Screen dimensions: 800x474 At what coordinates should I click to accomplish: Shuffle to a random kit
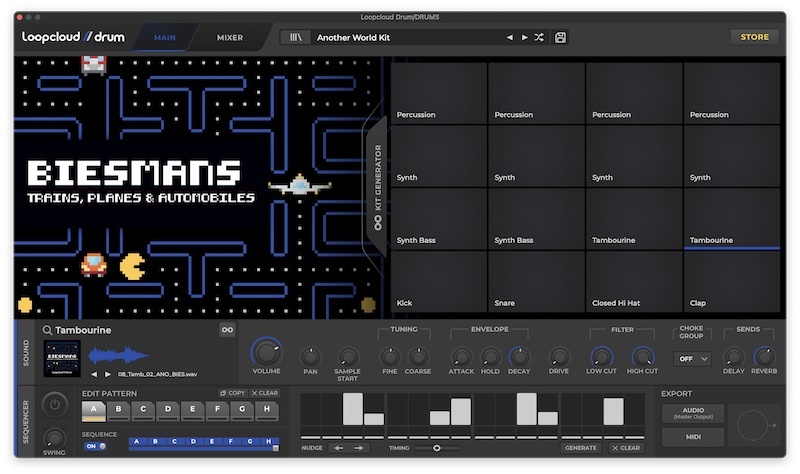(x=539, y=37)
